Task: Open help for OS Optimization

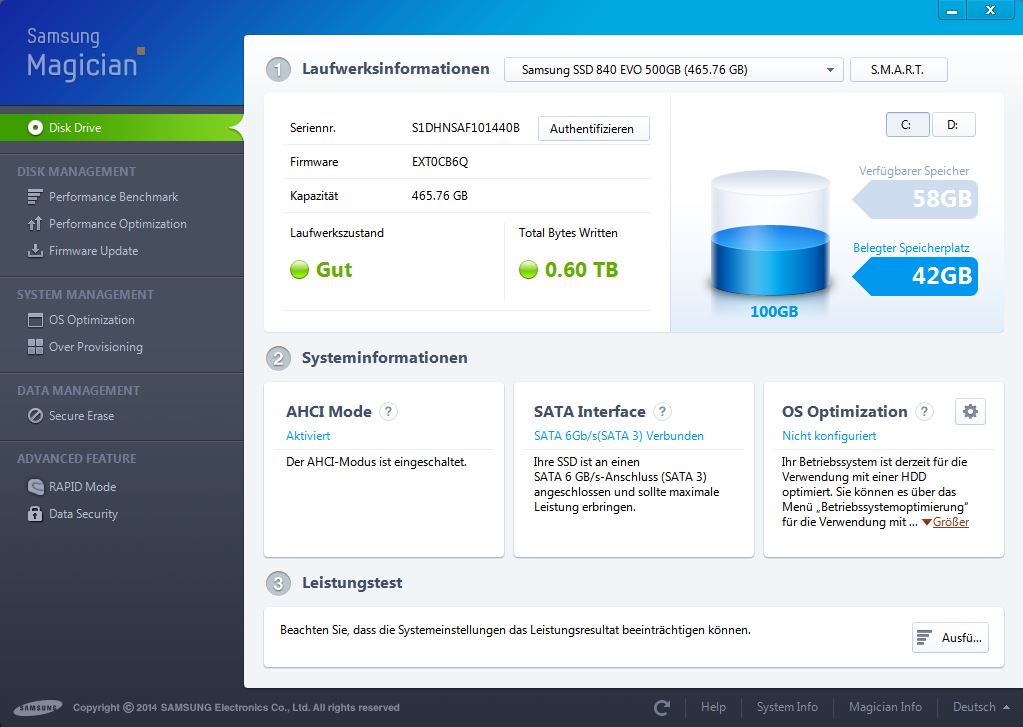Action: click(924, 411)
